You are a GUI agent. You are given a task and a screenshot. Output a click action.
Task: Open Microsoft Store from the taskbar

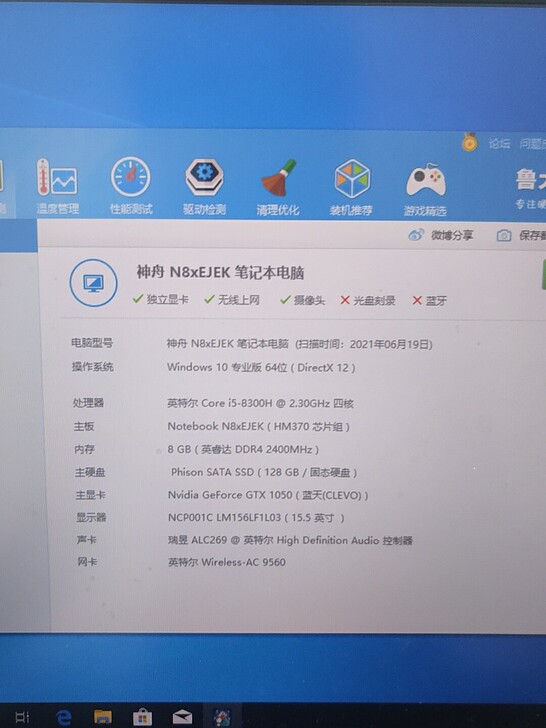(142, 717)
